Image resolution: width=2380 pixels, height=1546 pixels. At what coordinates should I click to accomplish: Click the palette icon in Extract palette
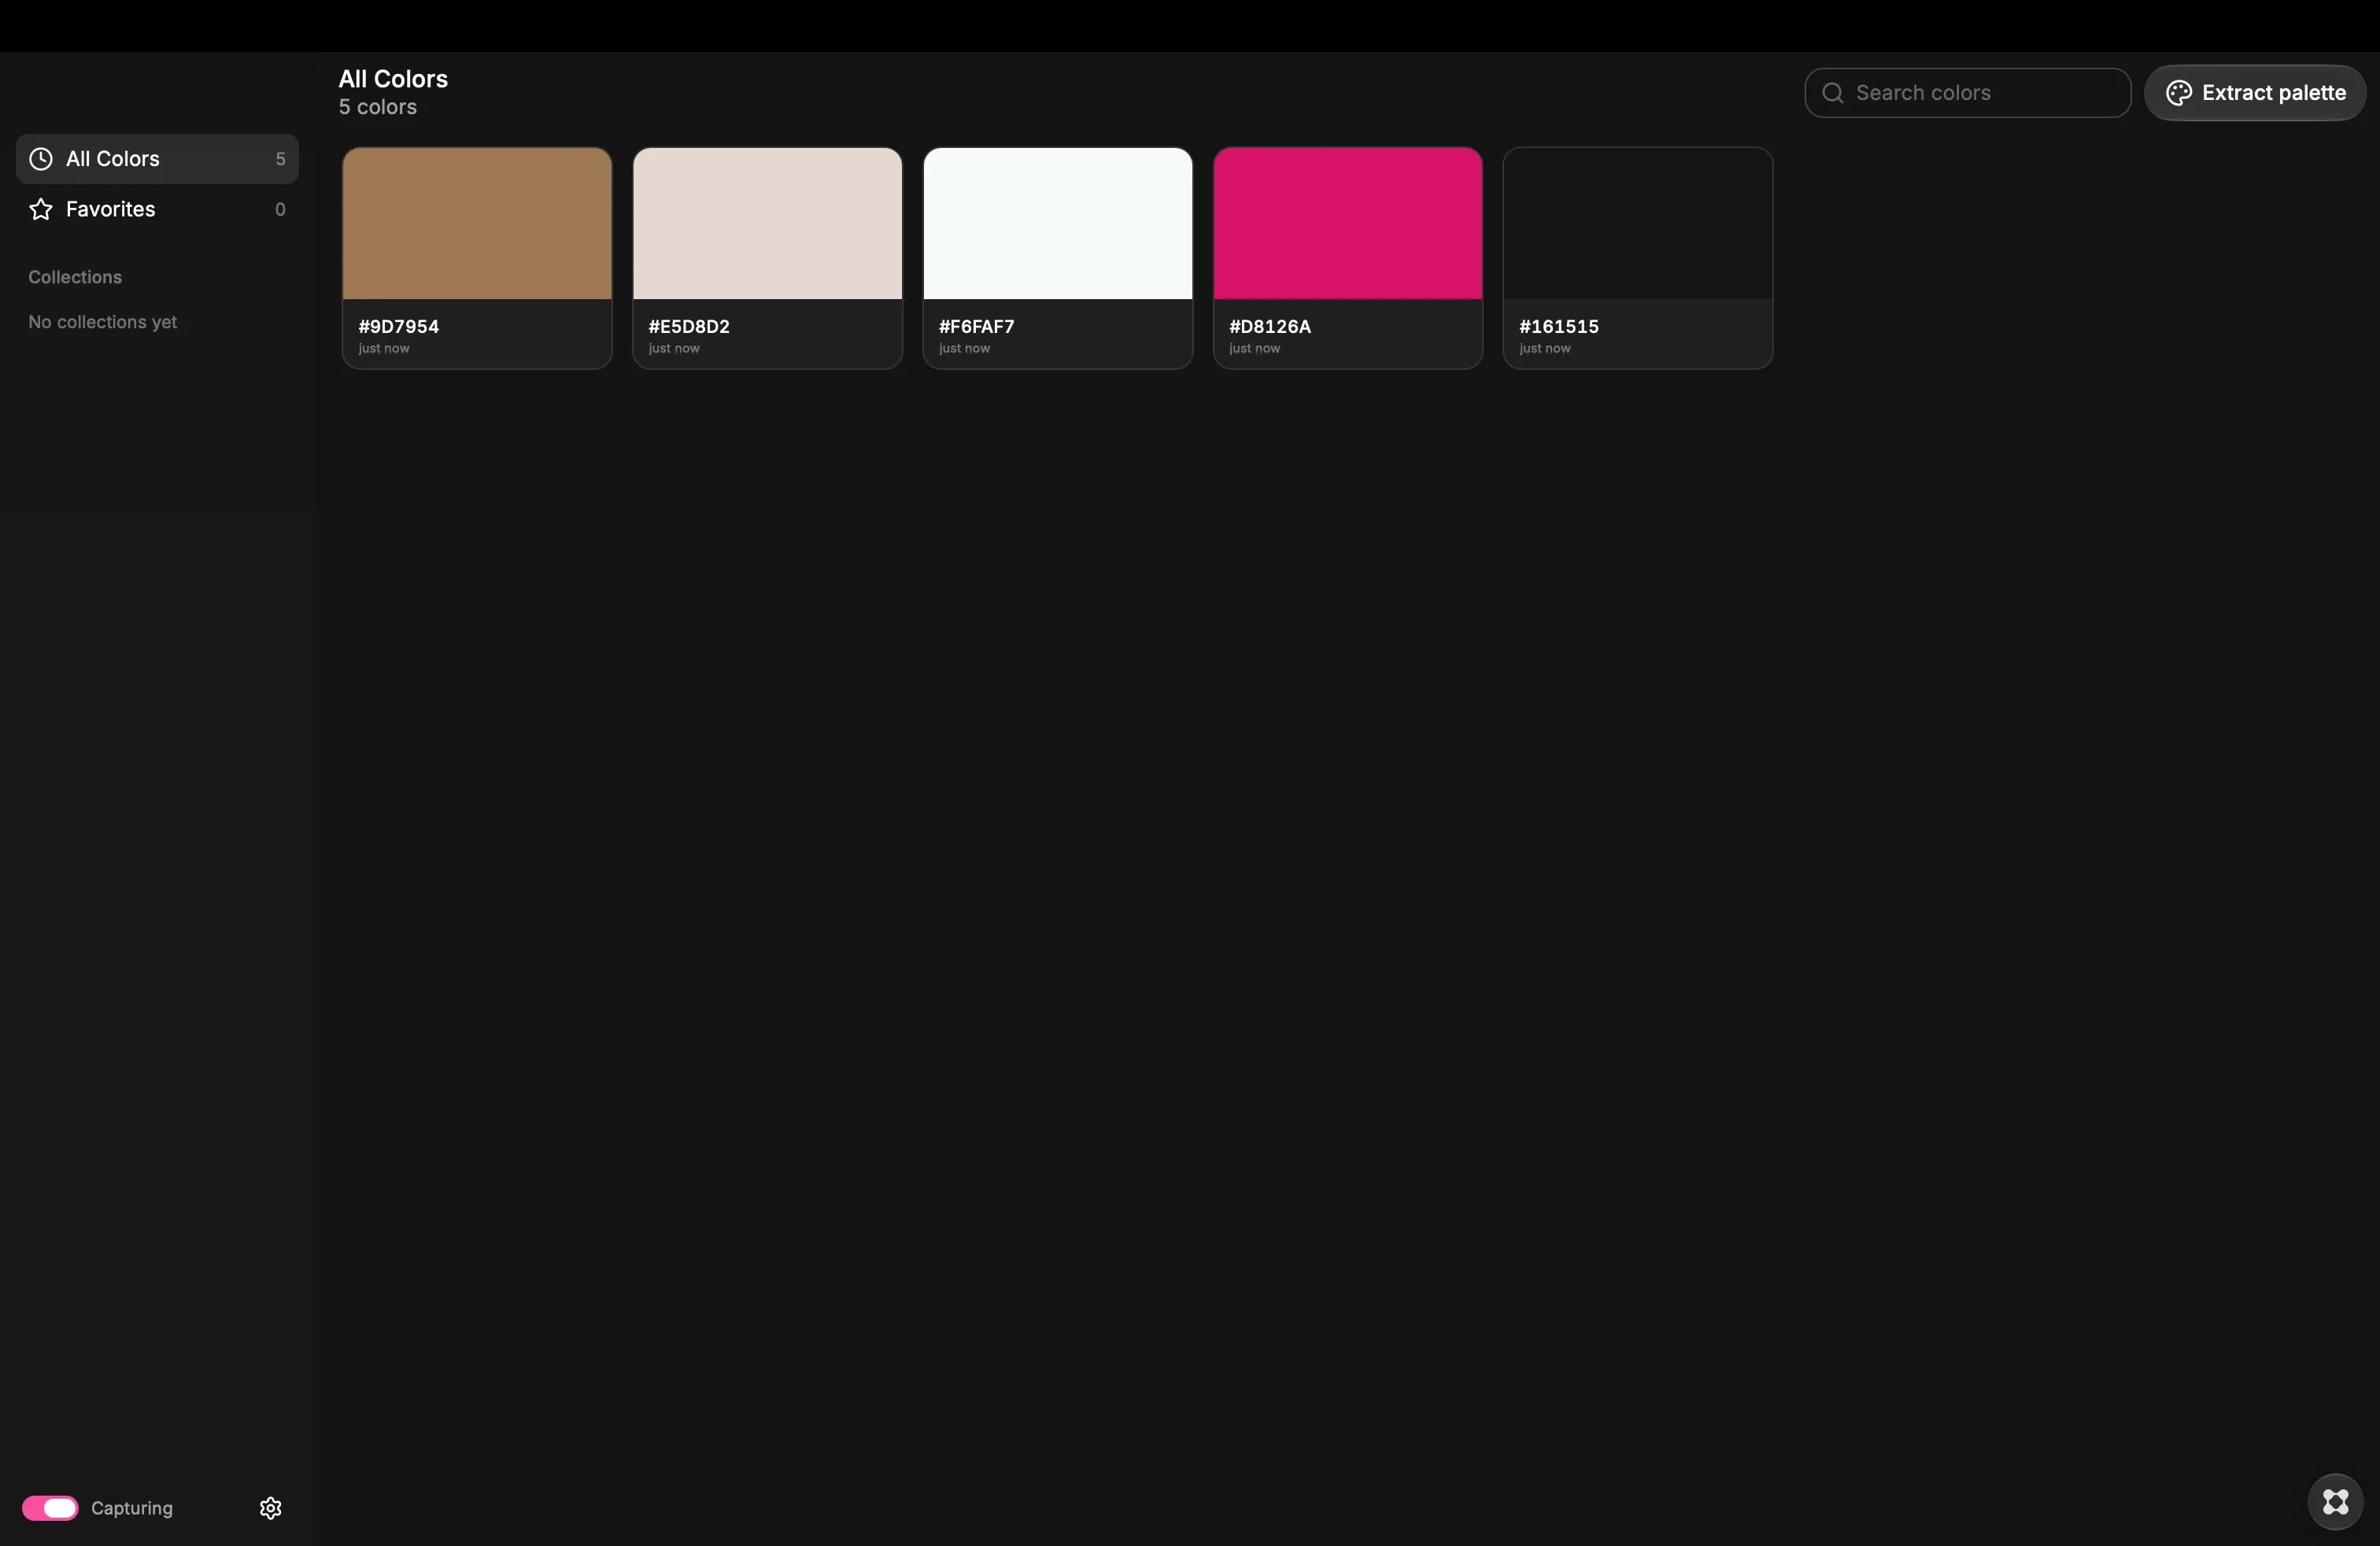pos(2178,93)
